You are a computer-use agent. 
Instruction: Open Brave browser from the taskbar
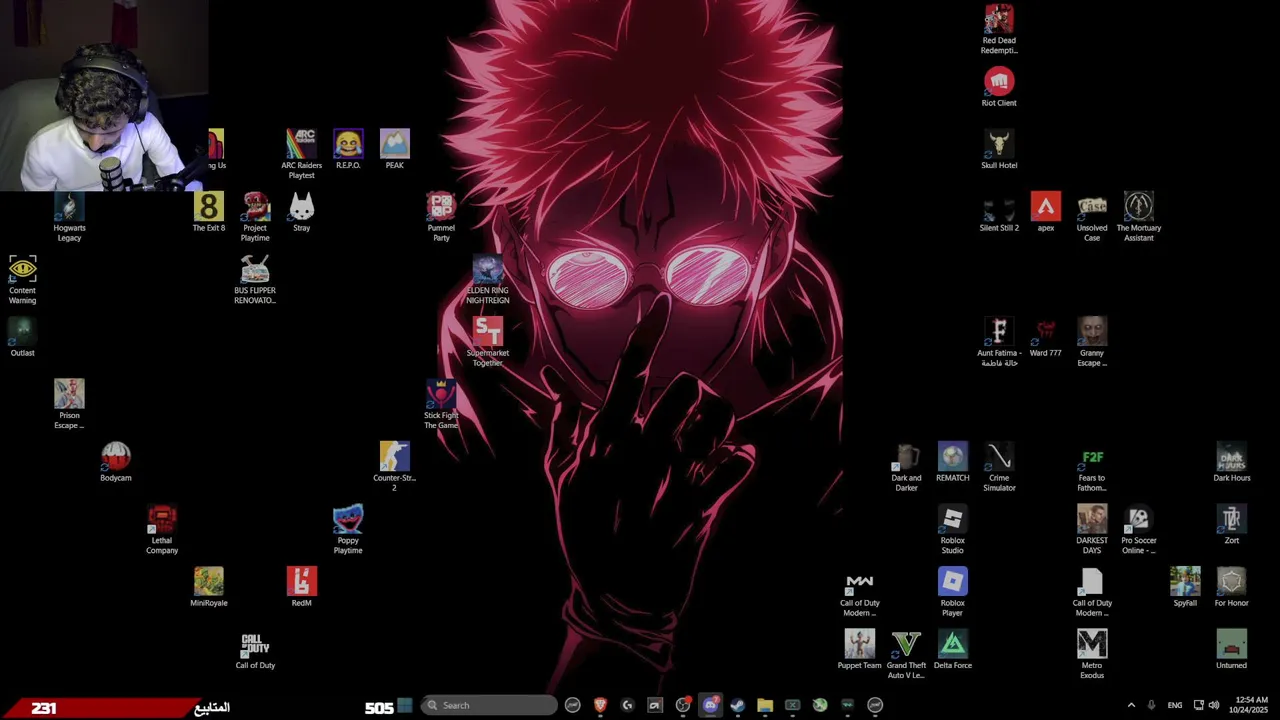600,705
